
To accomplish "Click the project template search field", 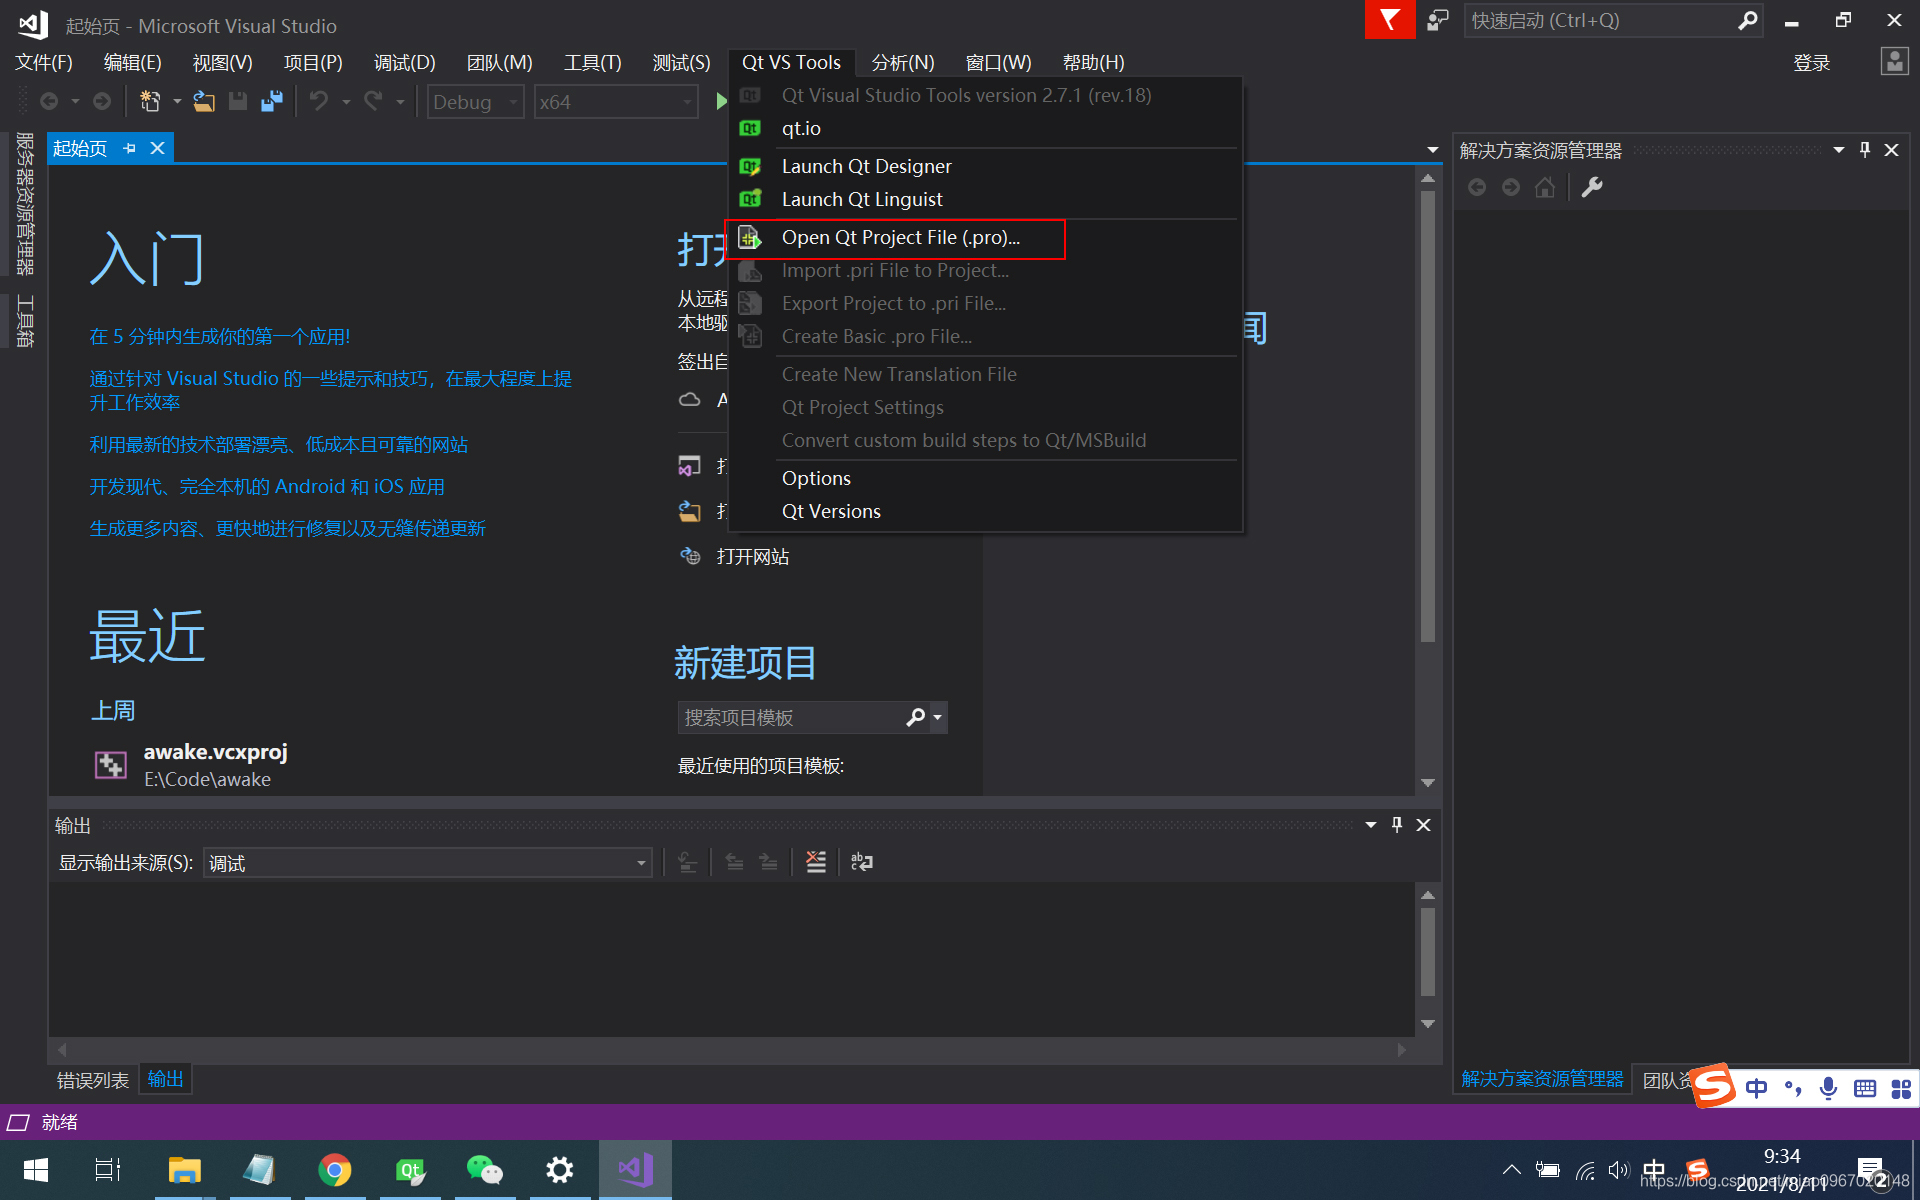I will pos(790,718).
